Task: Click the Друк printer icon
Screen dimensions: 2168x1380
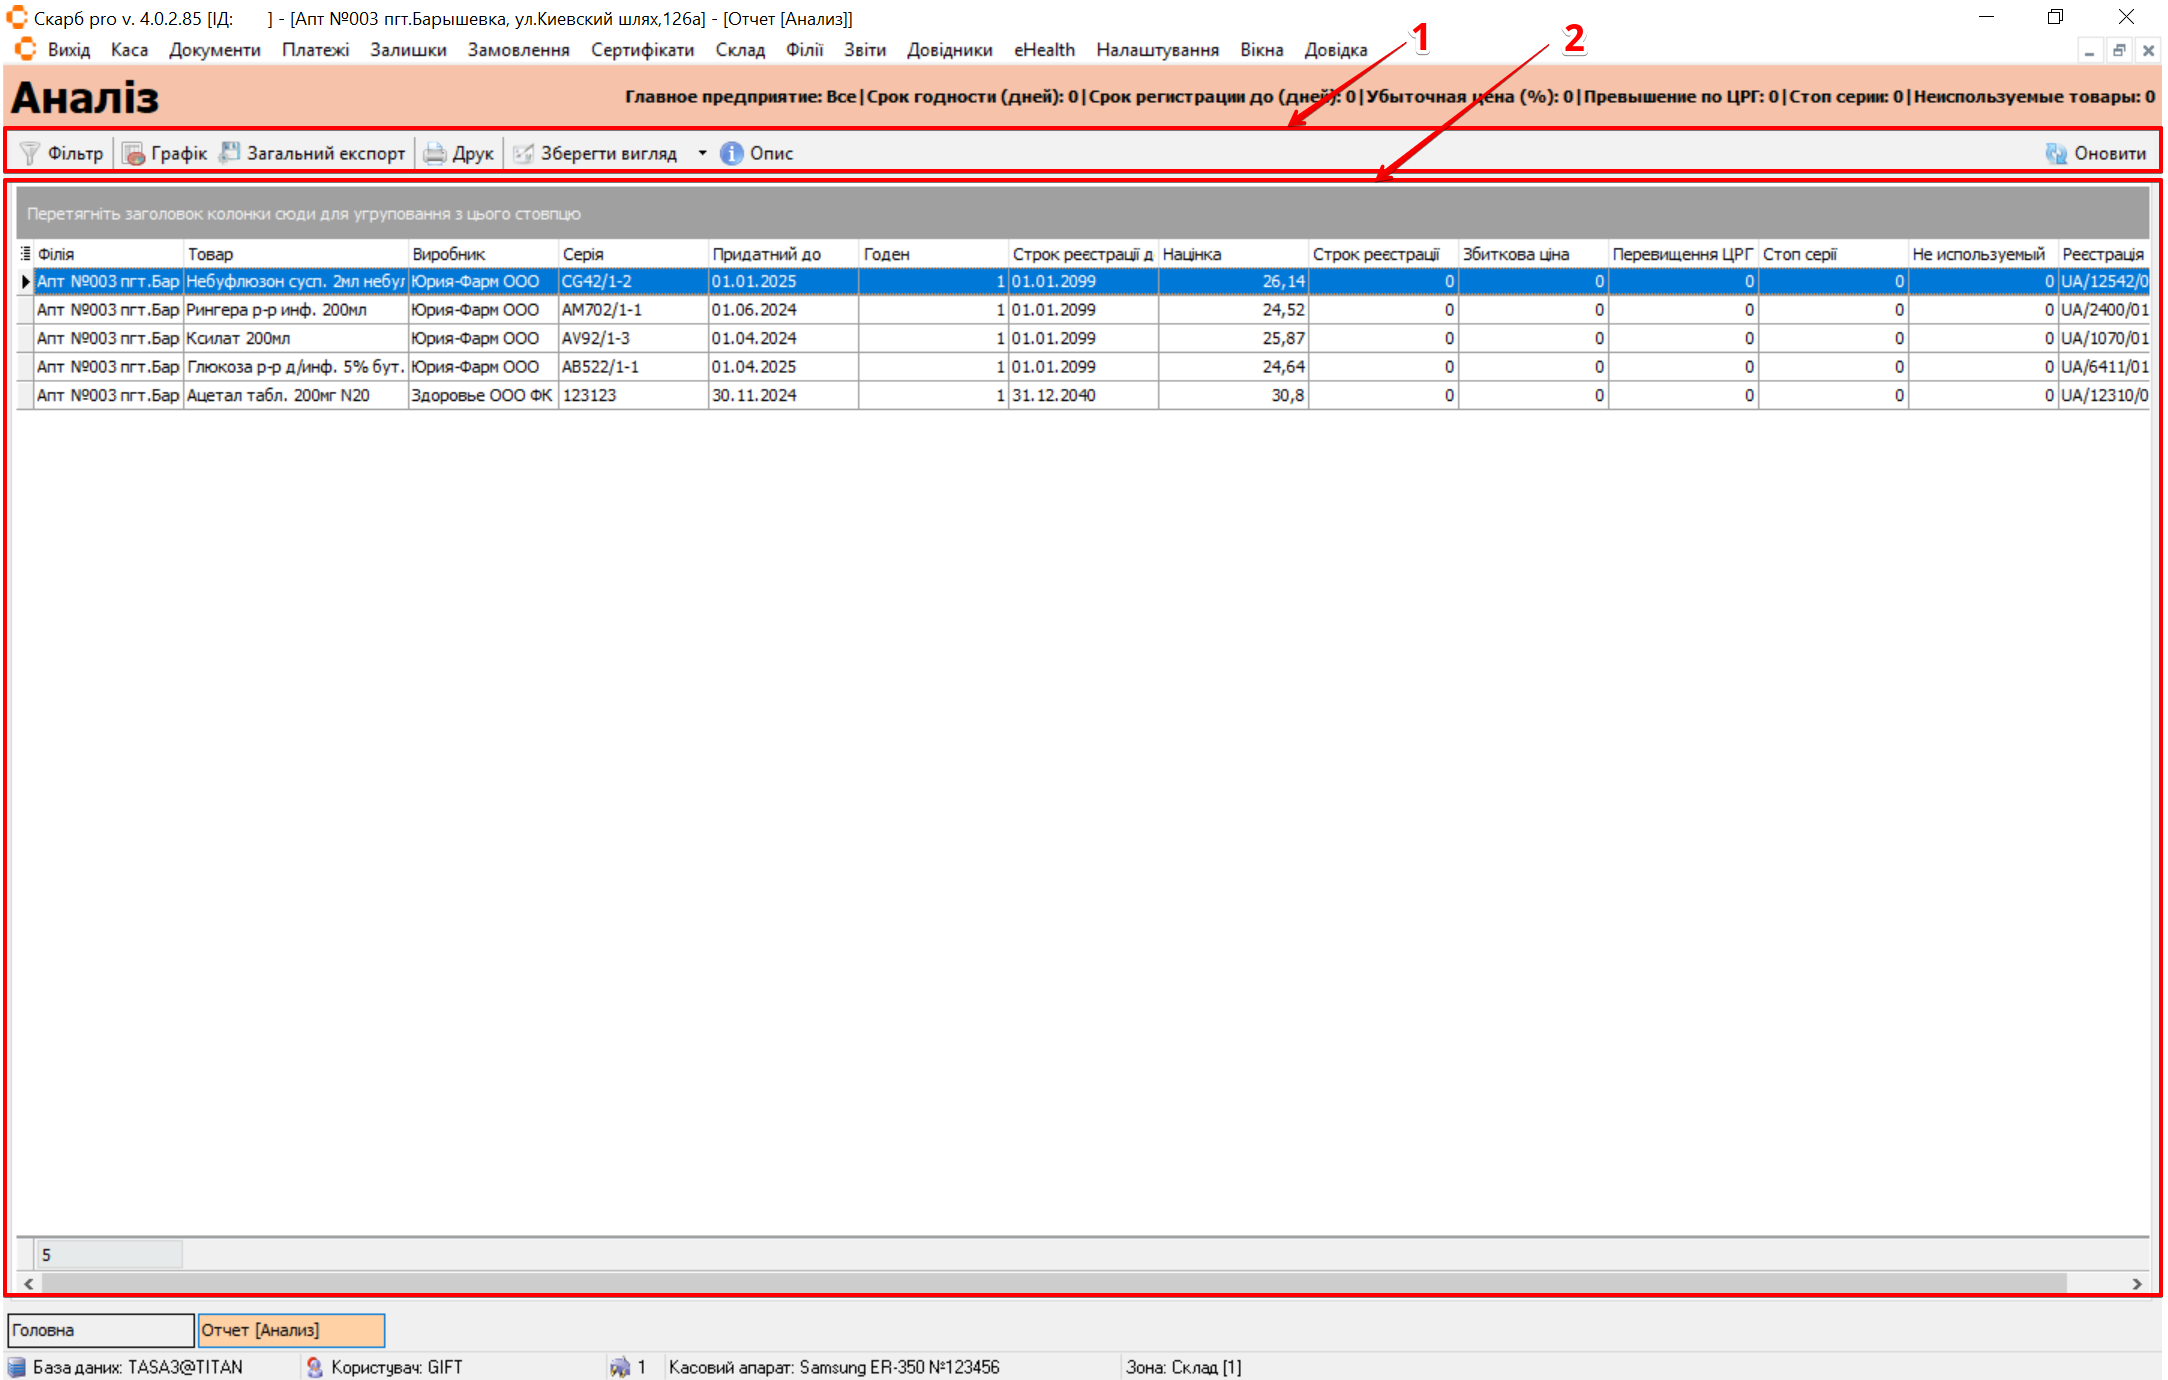Action: tap(435, 153)
